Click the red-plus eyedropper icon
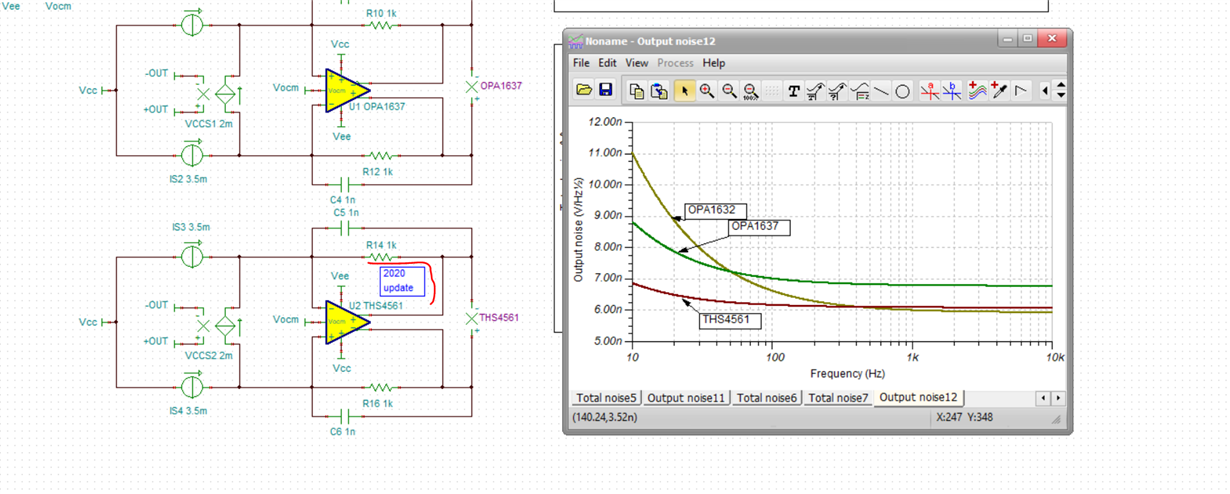This screenshot has height=494, width=1230. (999, 91)
